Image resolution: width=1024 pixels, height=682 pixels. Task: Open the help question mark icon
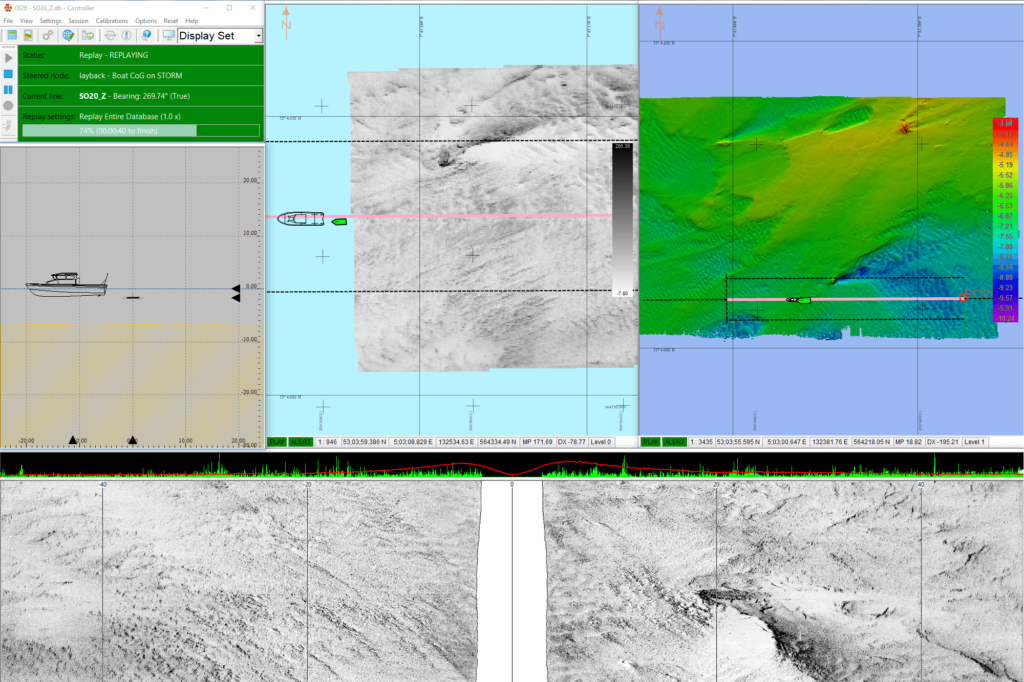point(147,35)
